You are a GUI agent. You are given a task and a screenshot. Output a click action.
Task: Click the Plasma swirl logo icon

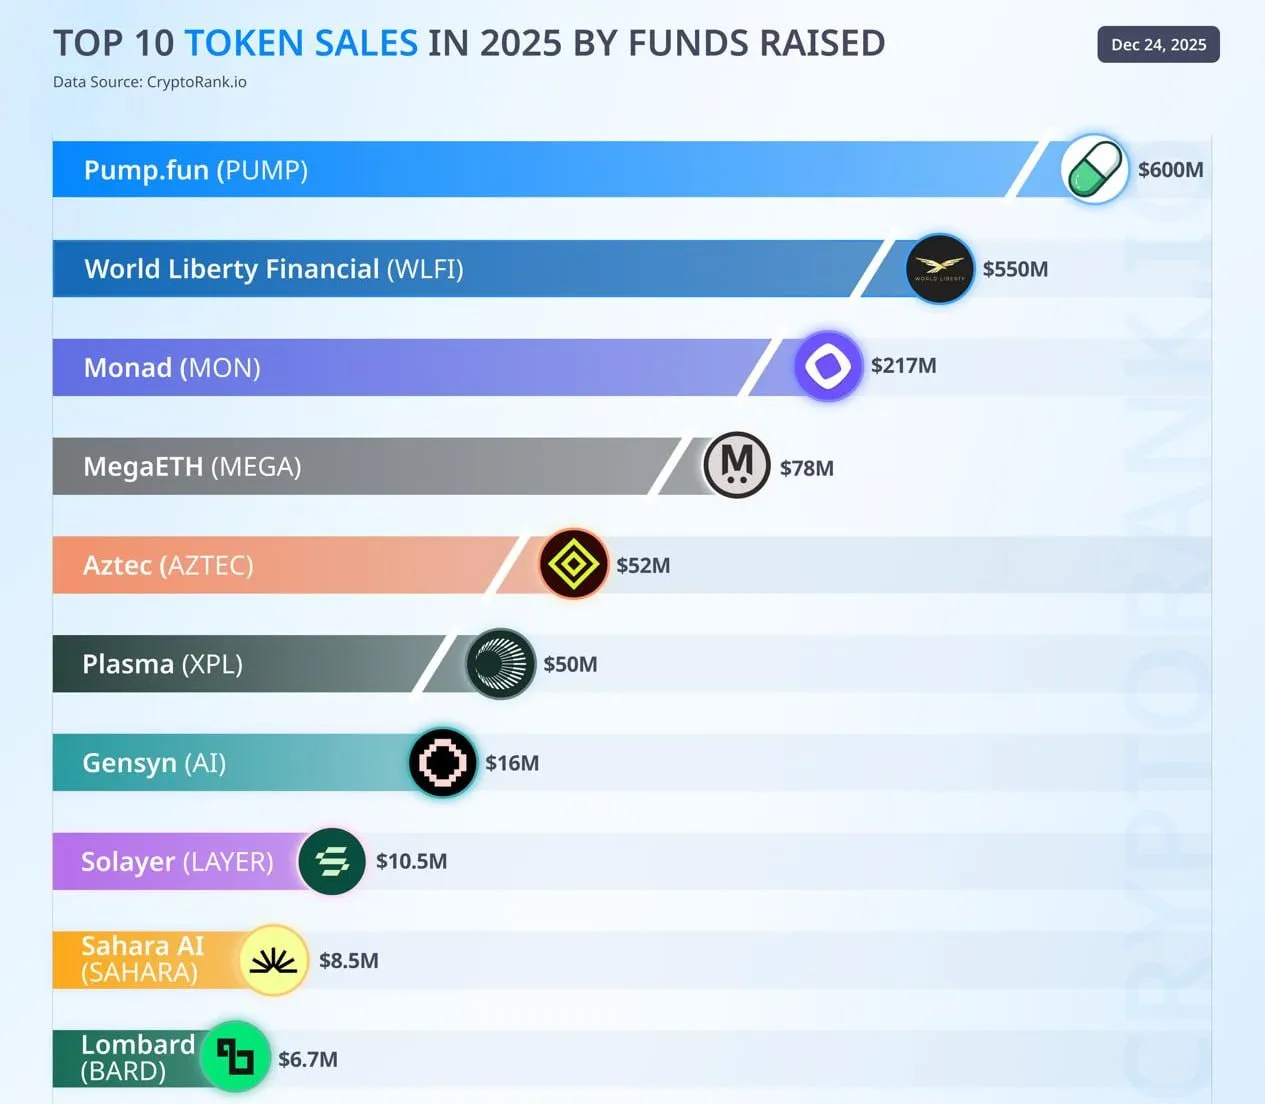coord(500,664)
